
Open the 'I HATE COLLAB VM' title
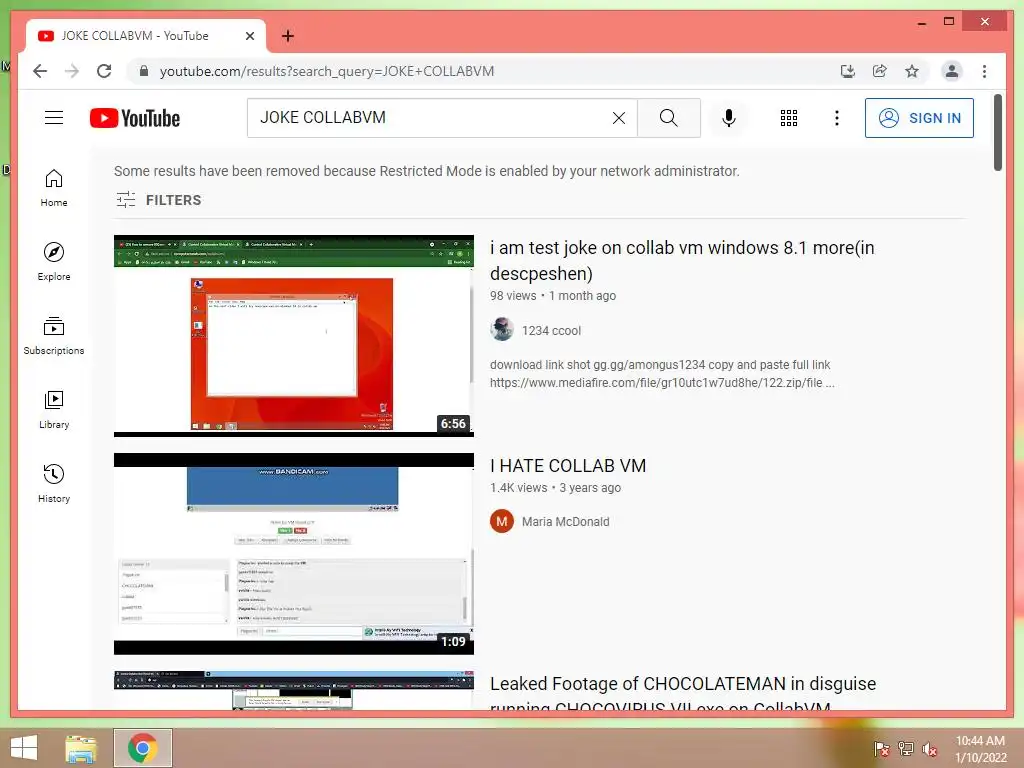coord(568,466)
